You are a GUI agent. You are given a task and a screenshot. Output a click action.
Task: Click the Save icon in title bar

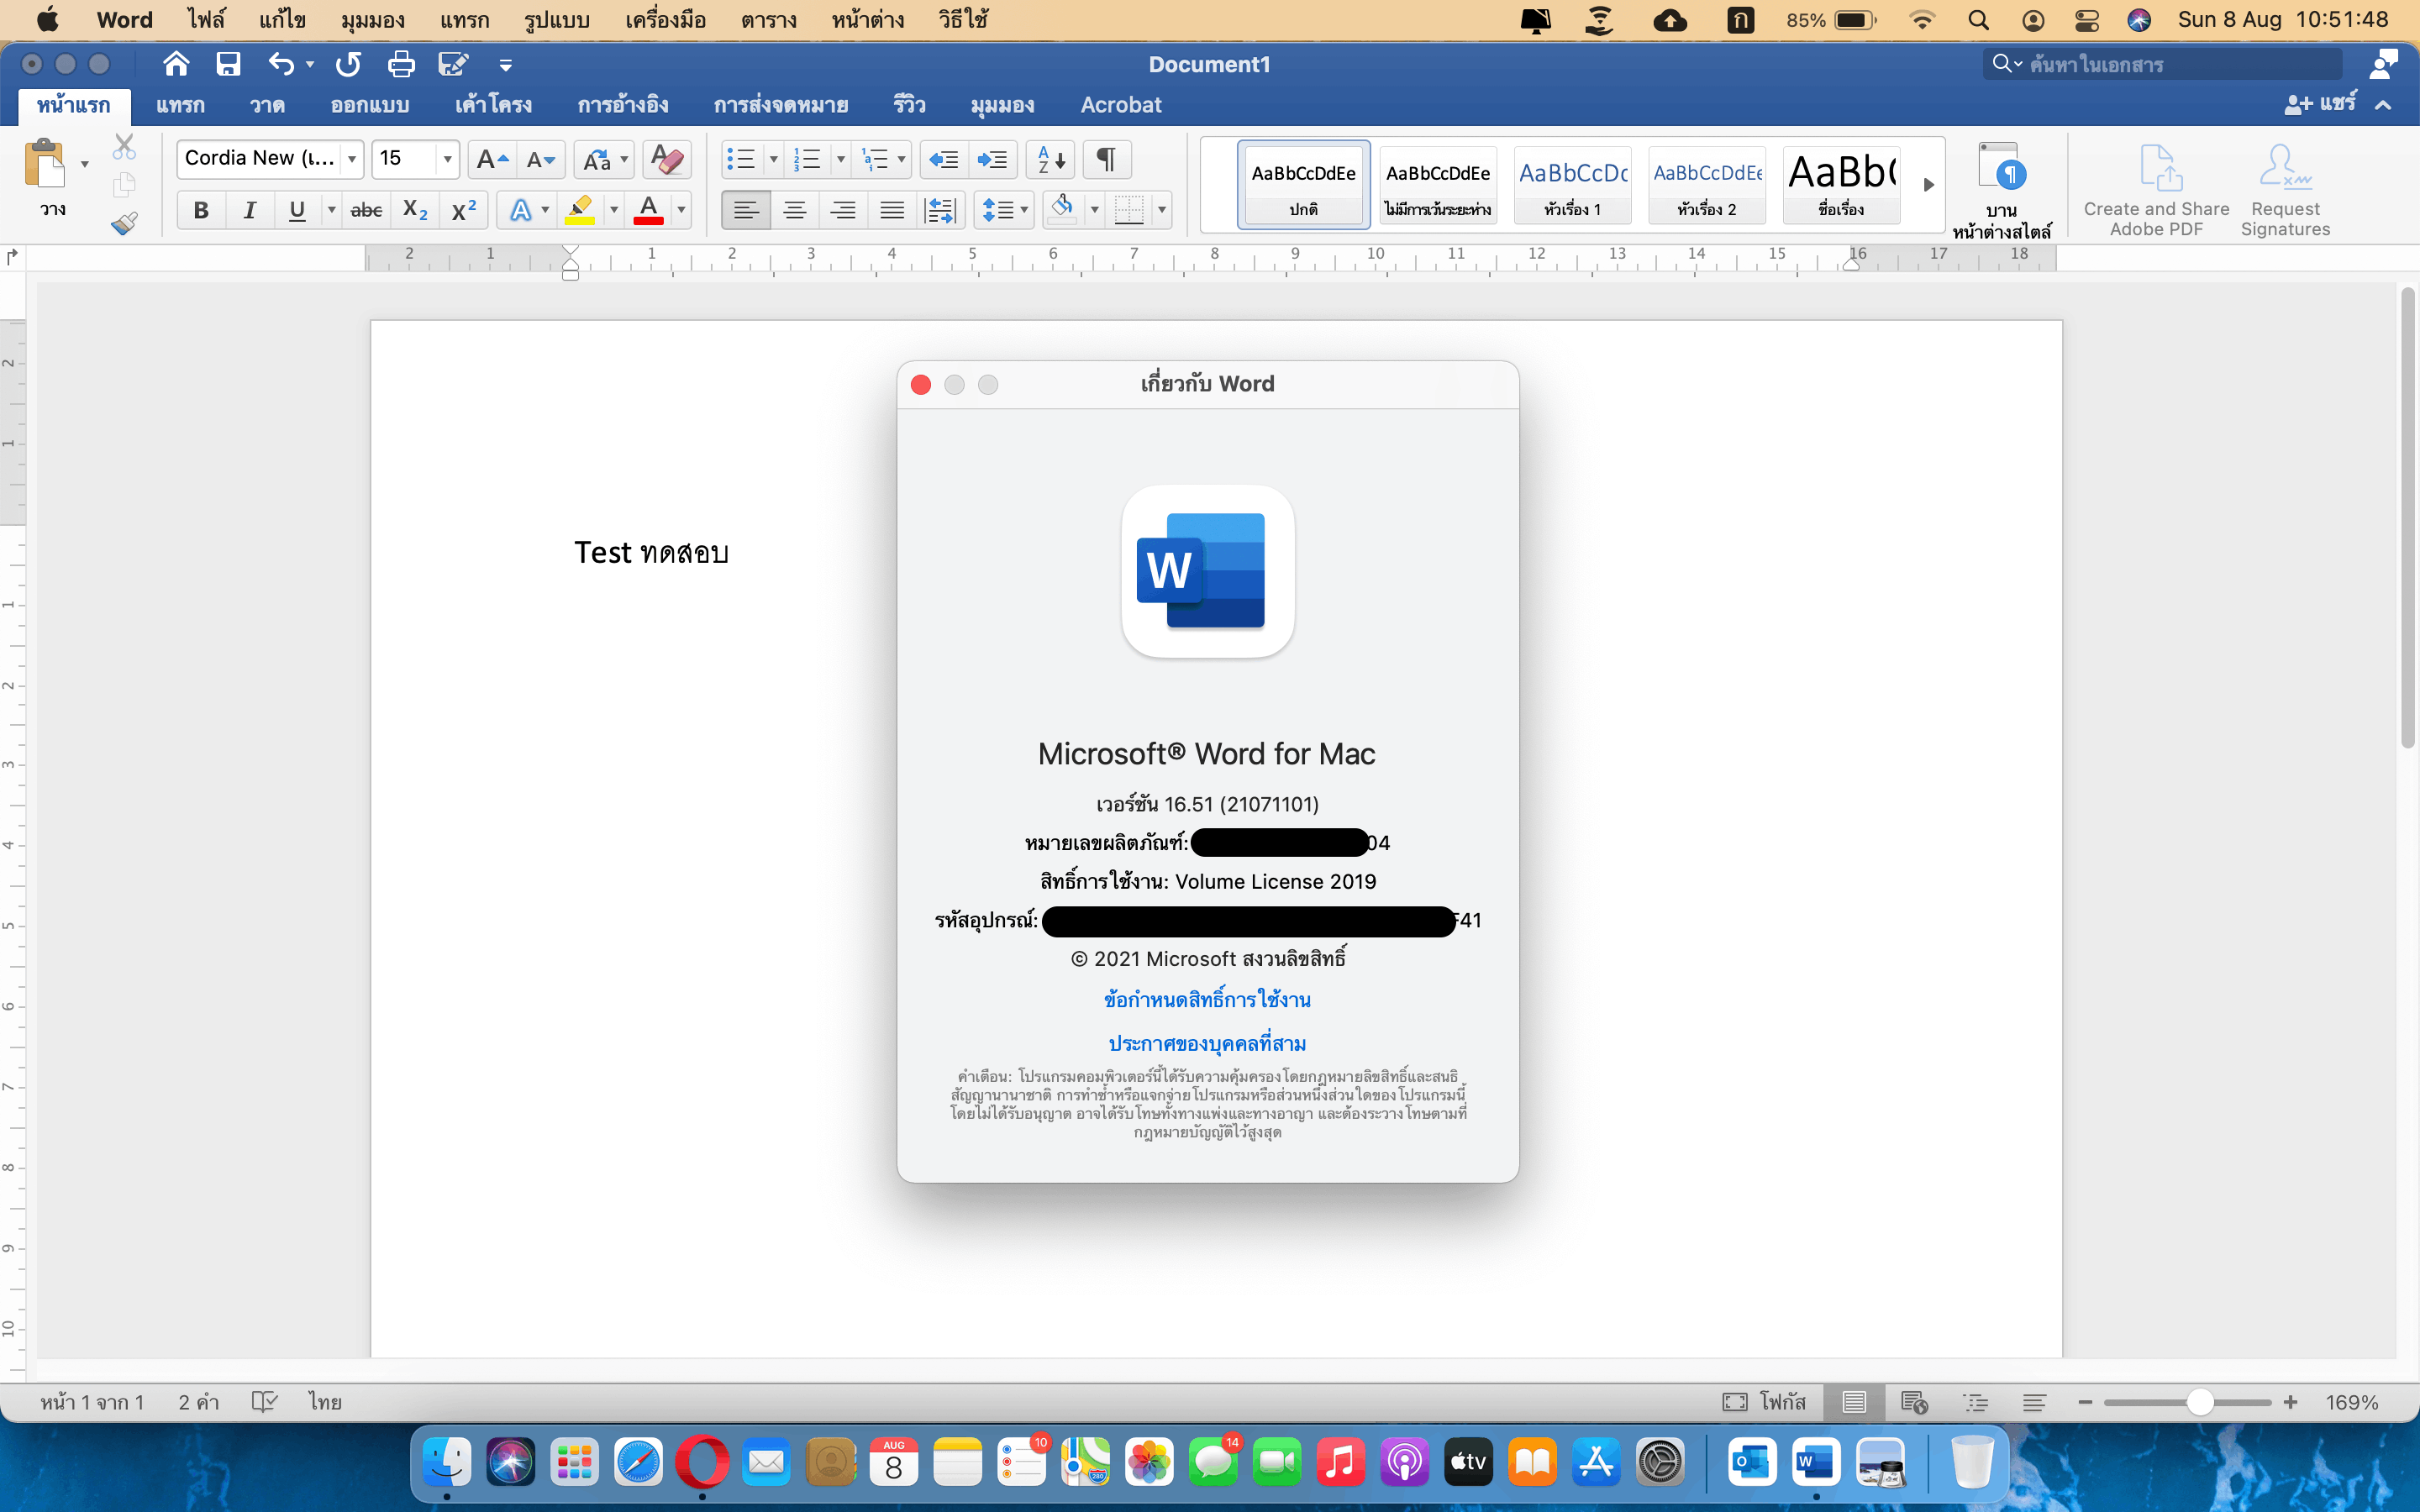(x=228, y=65)
